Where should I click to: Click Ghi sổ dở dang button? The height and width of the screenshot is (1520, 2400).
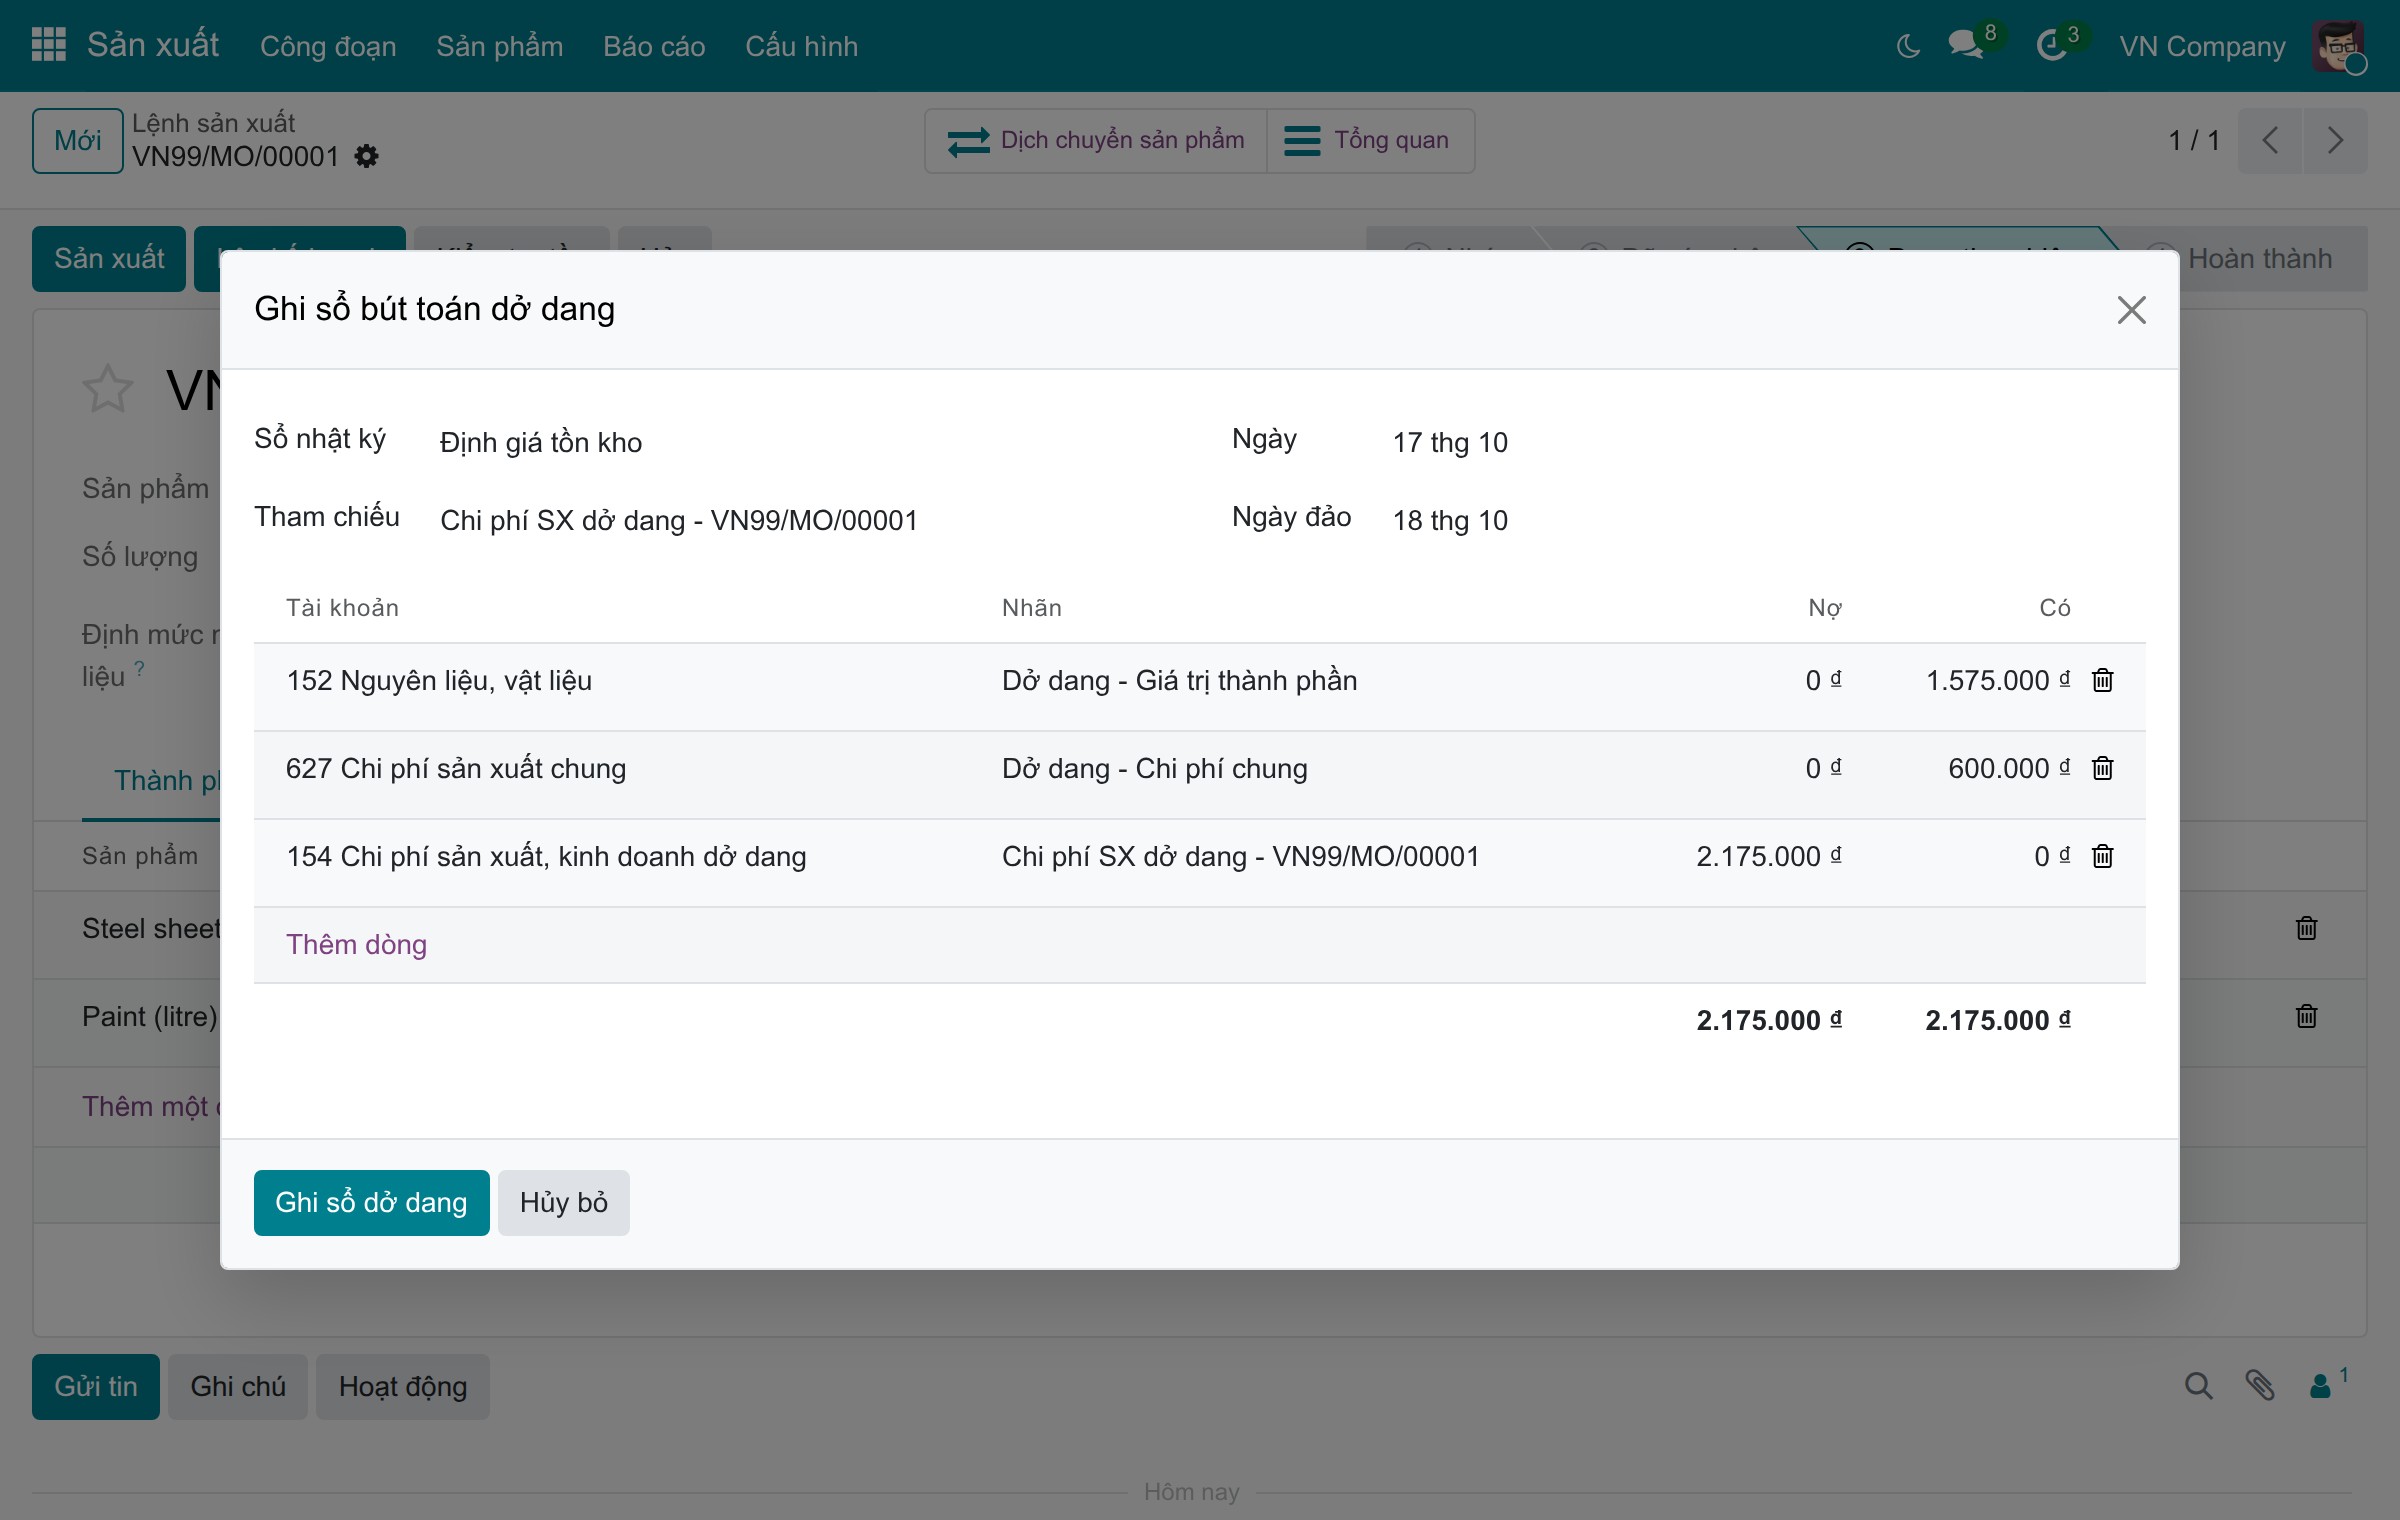point(371,1202)
